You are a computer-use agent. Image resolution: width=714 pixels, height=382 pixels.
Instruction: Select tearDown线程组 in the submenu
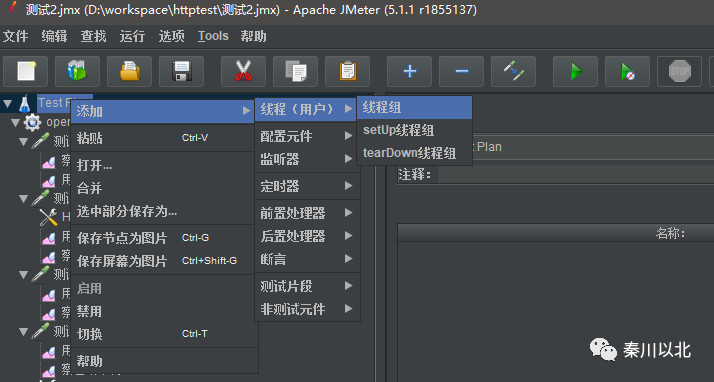click(x=414, y=153)
